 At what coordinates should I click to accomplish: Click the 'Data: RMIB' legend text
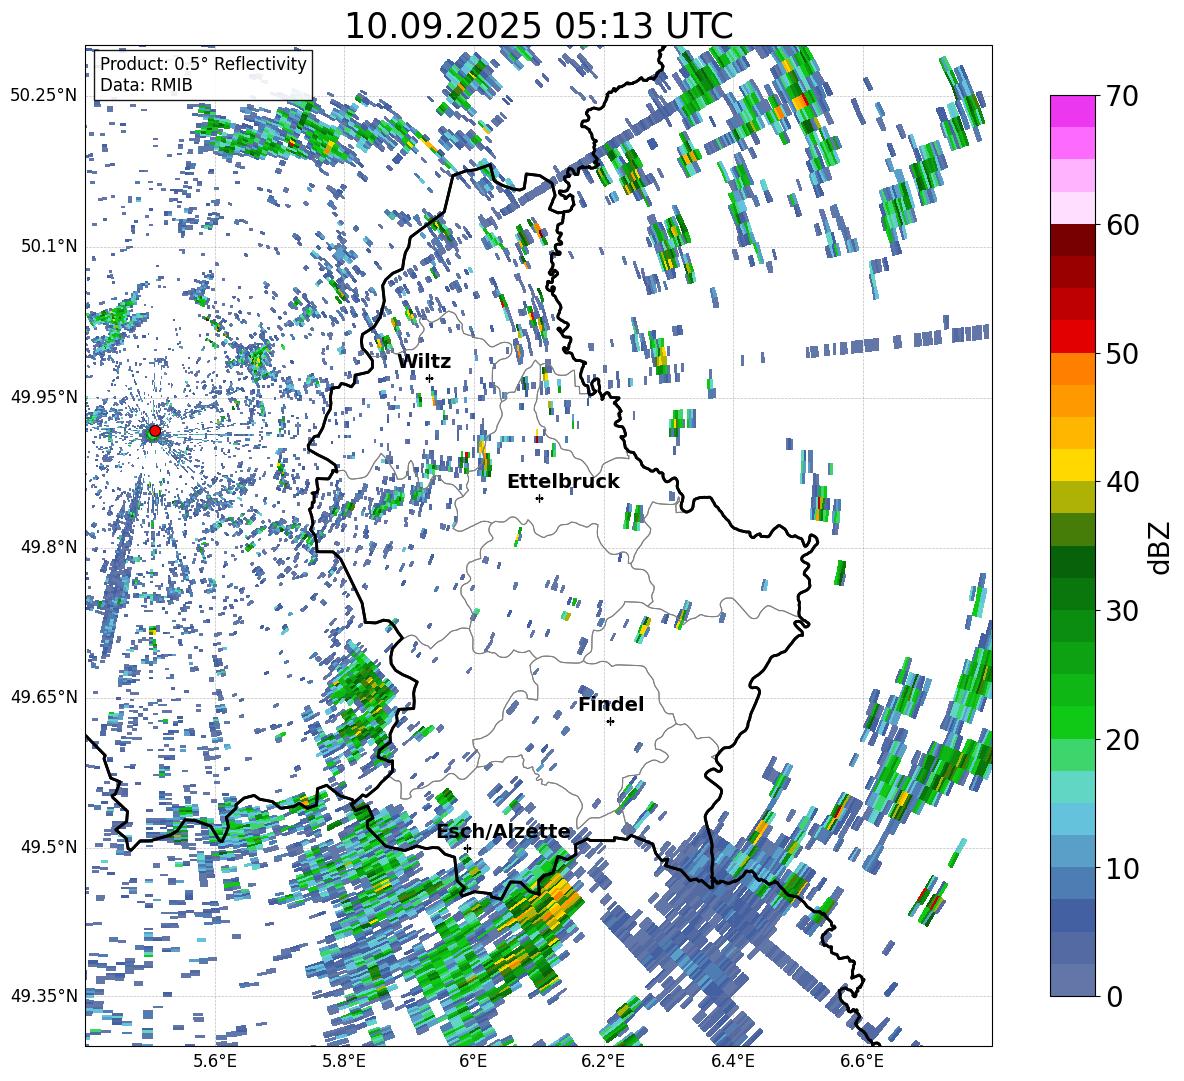tap(146, 85)
